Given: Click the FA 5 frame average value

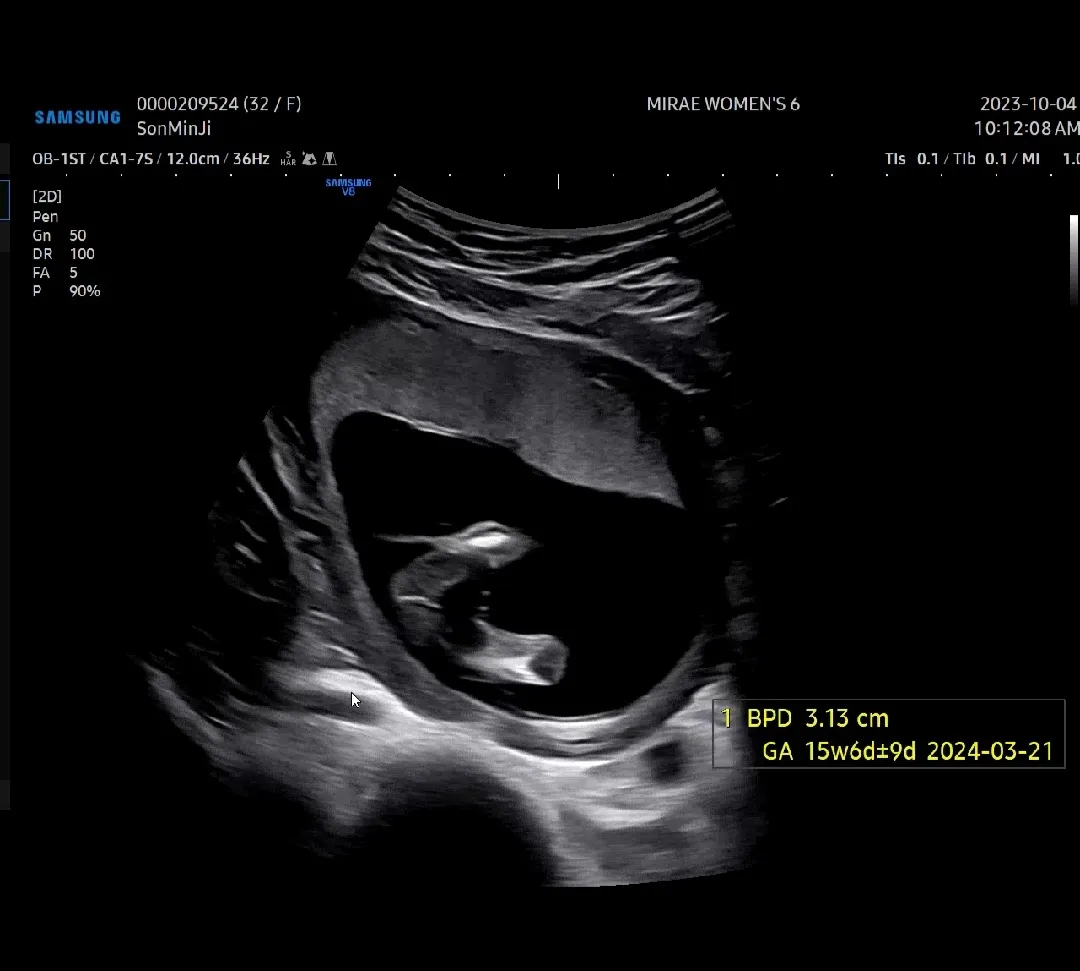Looking at the screenshot, I should tap(55, 273).
